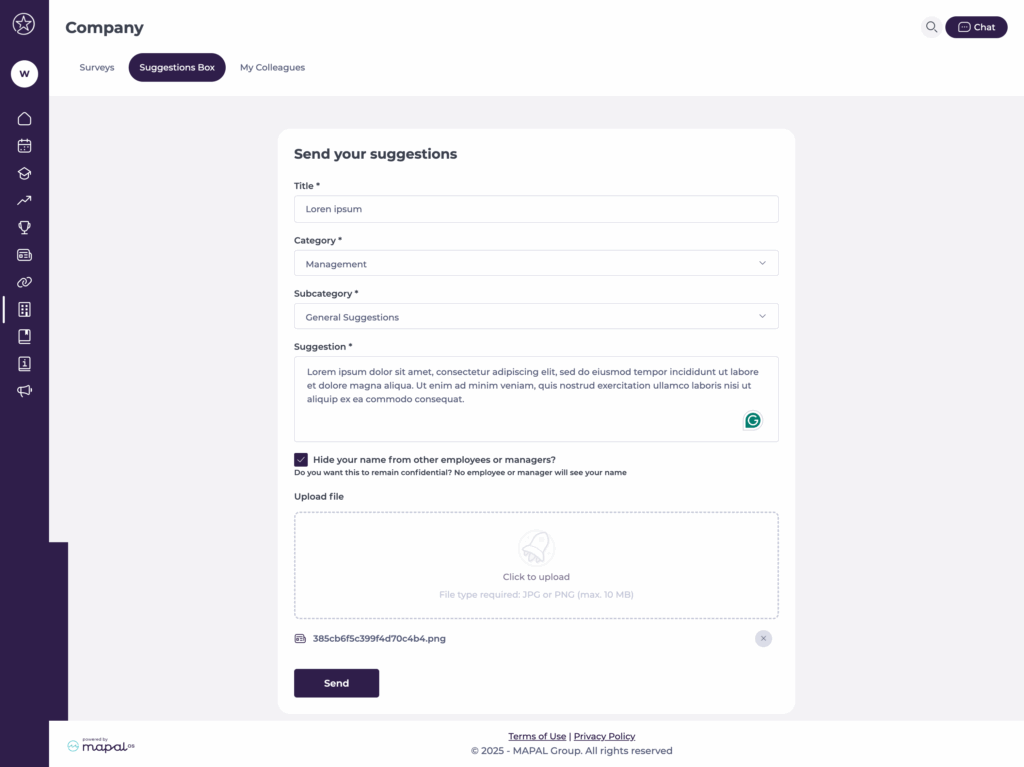The image size is (1024, 767).
Task: Expand the Category dropdown showing Management
Action: 536,264
